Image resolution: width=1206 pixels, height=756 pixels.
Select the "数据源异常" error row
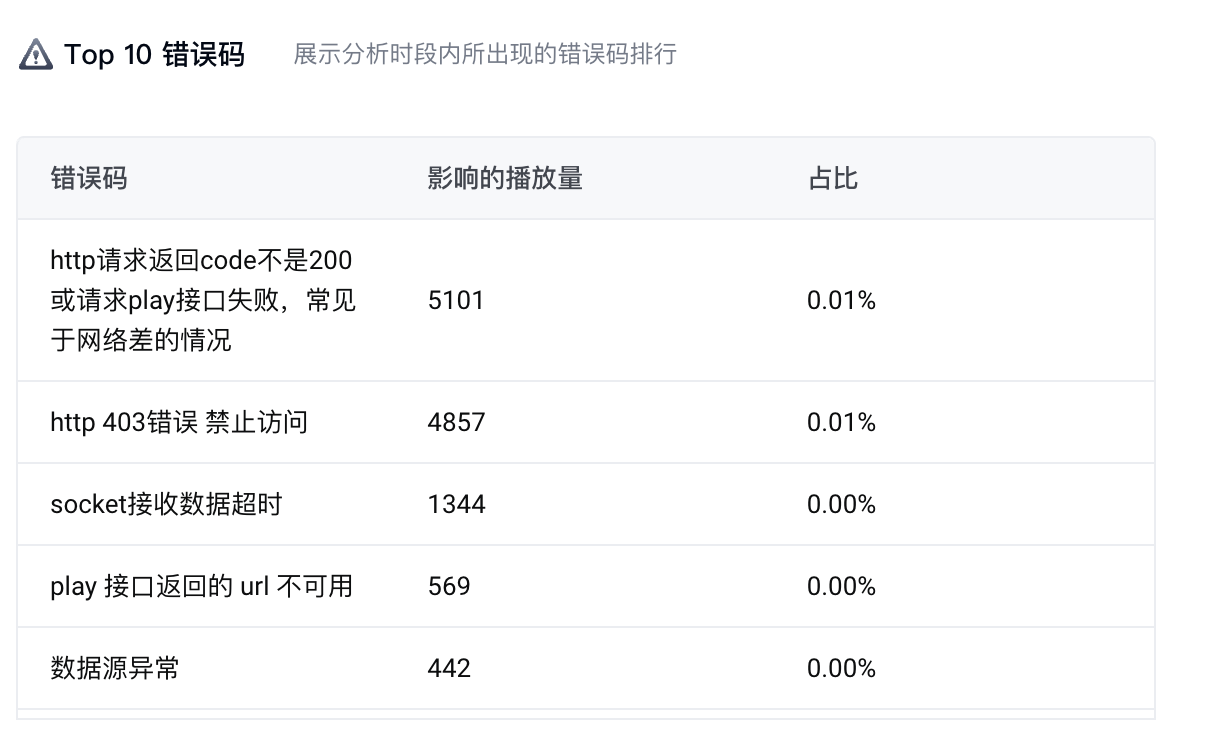[x=115, y=668]
